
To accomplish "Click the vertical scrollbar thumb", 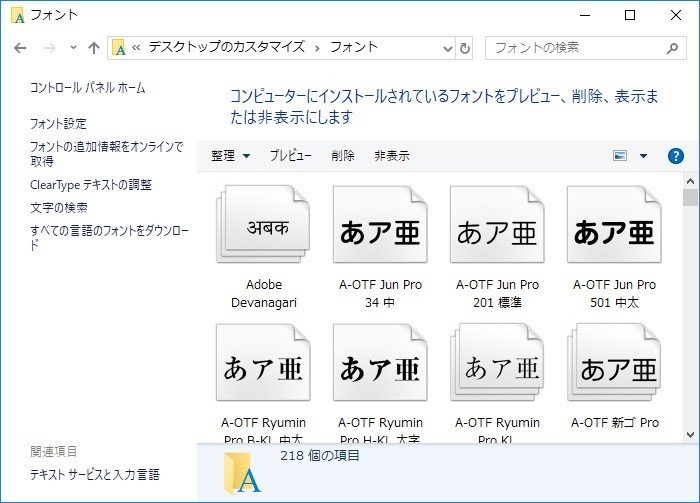I will pyautogui.click(x=690, y=197).
